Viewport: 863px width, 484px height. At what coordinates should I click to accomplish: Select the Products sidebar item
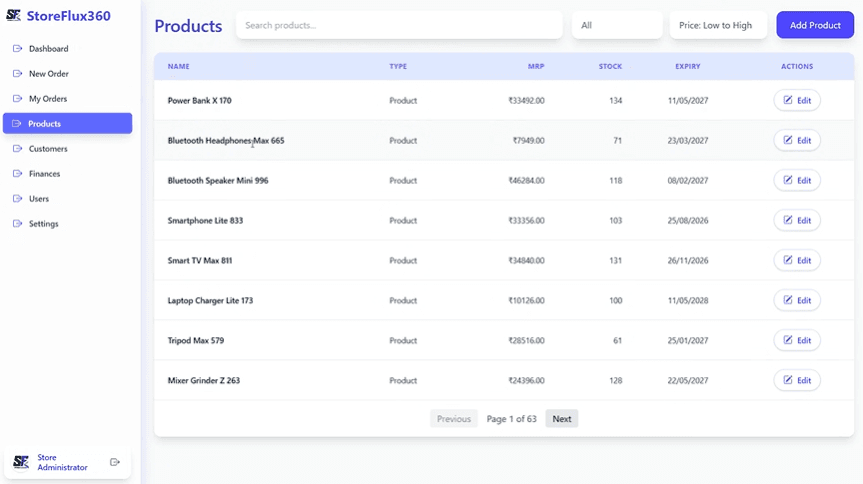(x=67, y=123)
